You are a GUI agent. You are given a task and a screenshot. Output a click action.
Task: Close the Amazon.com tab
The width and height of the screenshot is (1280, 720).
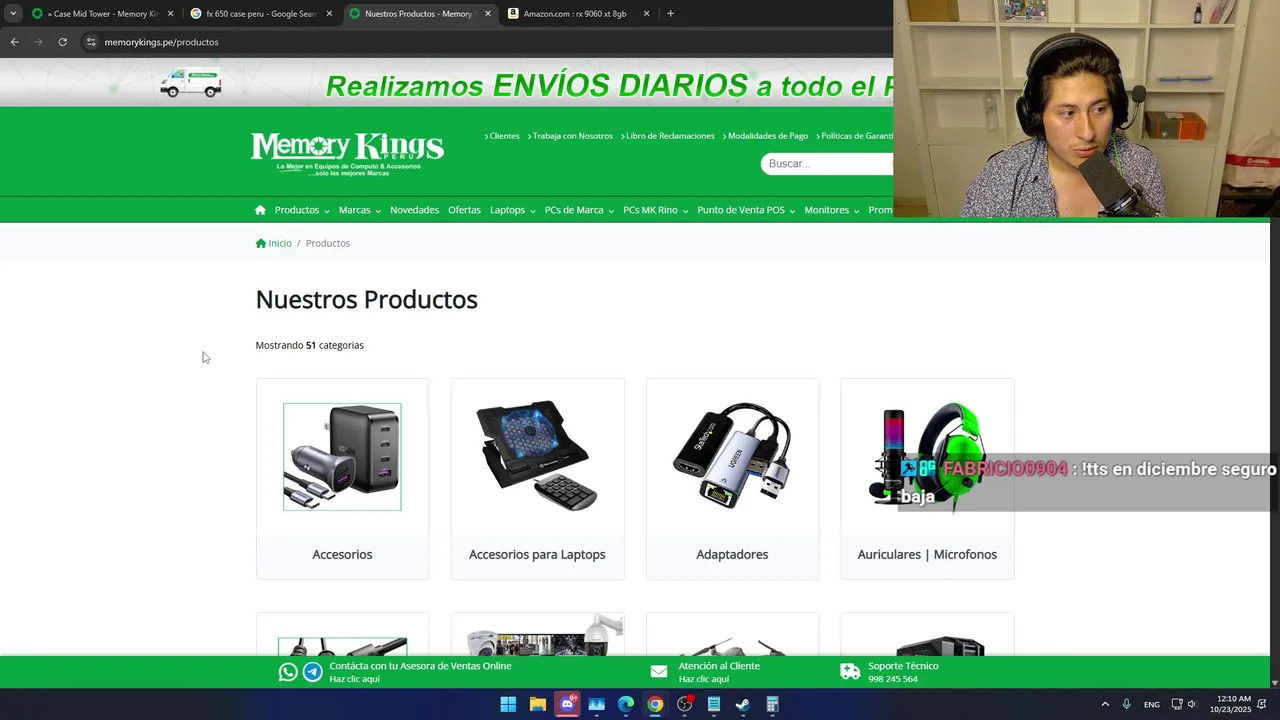coord(646,14)
